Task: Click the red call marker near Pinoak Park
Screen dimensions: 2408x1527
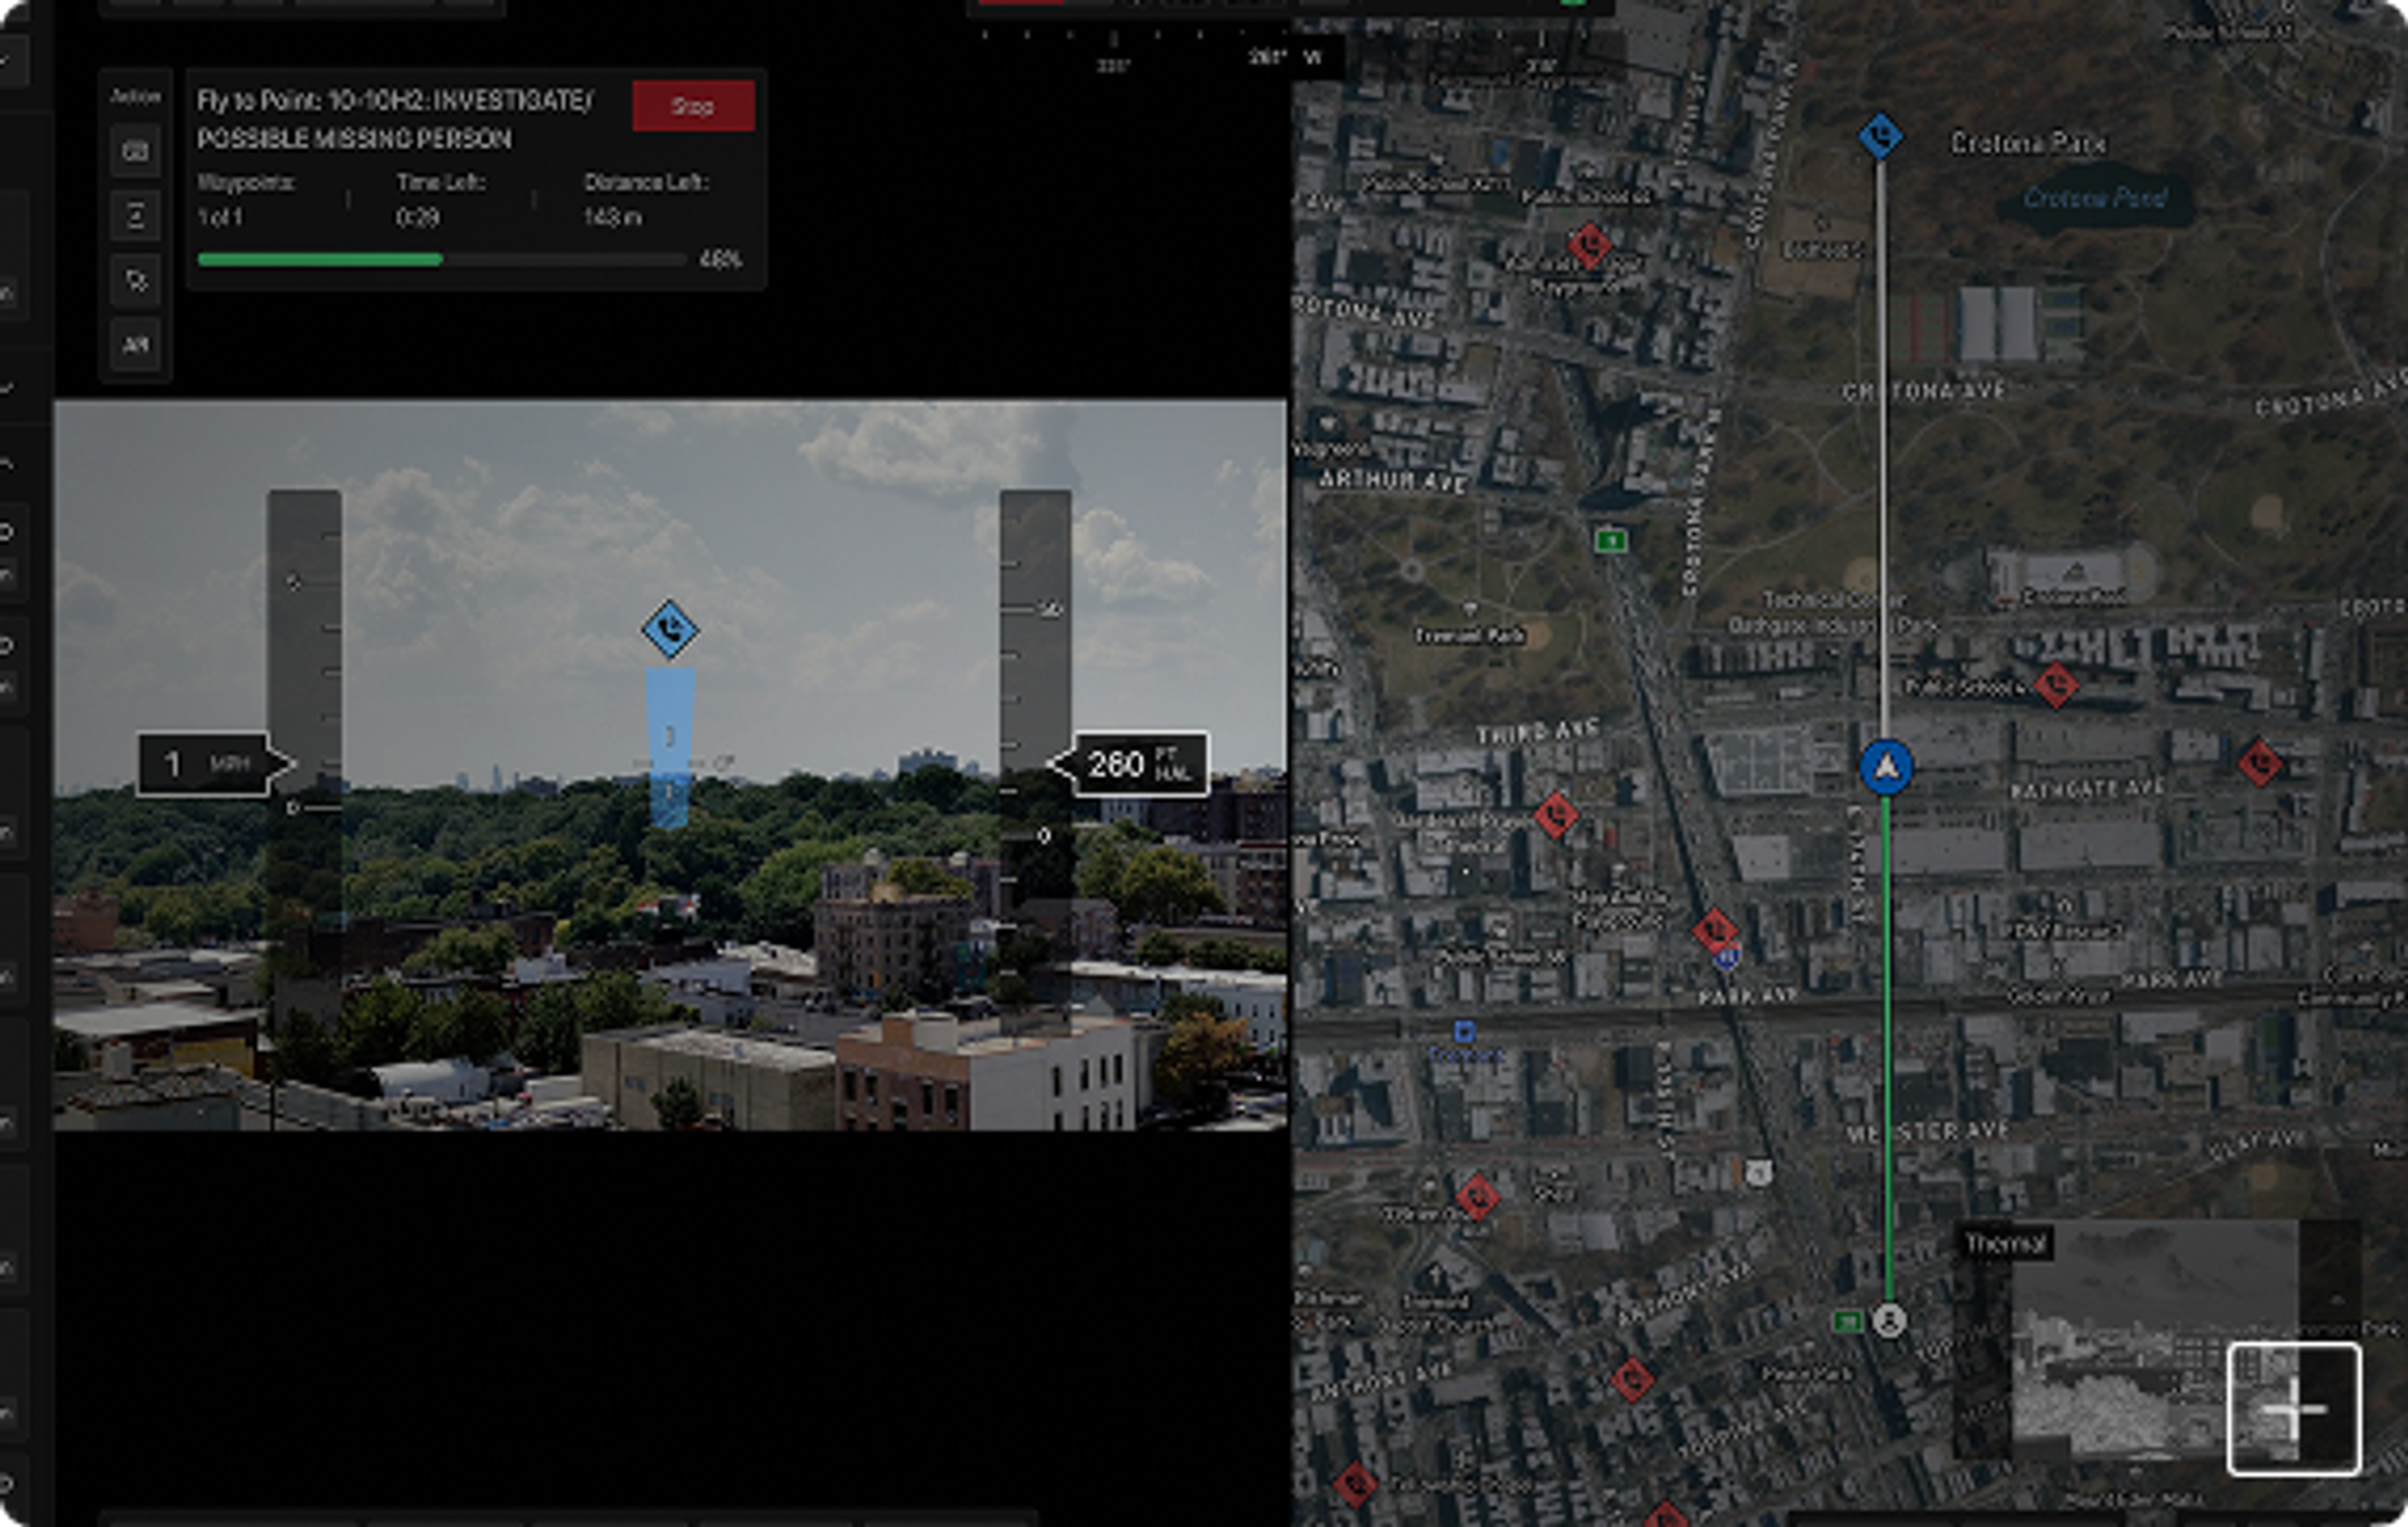Action: click(x=1632, y=1380)
